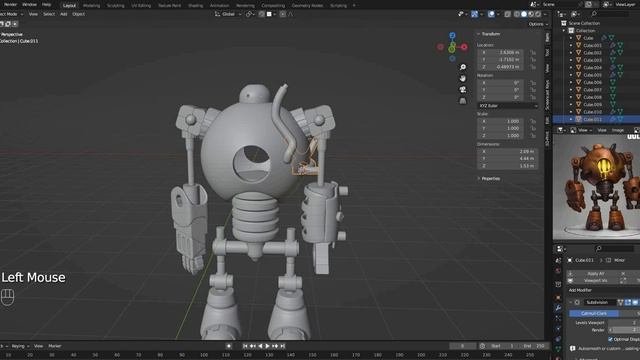
Task: Open the object properties orange square tab
Action: (x=558, y=298)
